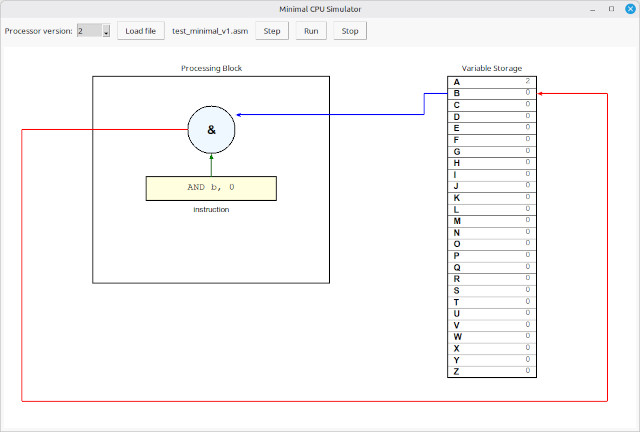Select variable row A in Variable Storage
The image size is (640, 432).
click(x=492, y=82)
